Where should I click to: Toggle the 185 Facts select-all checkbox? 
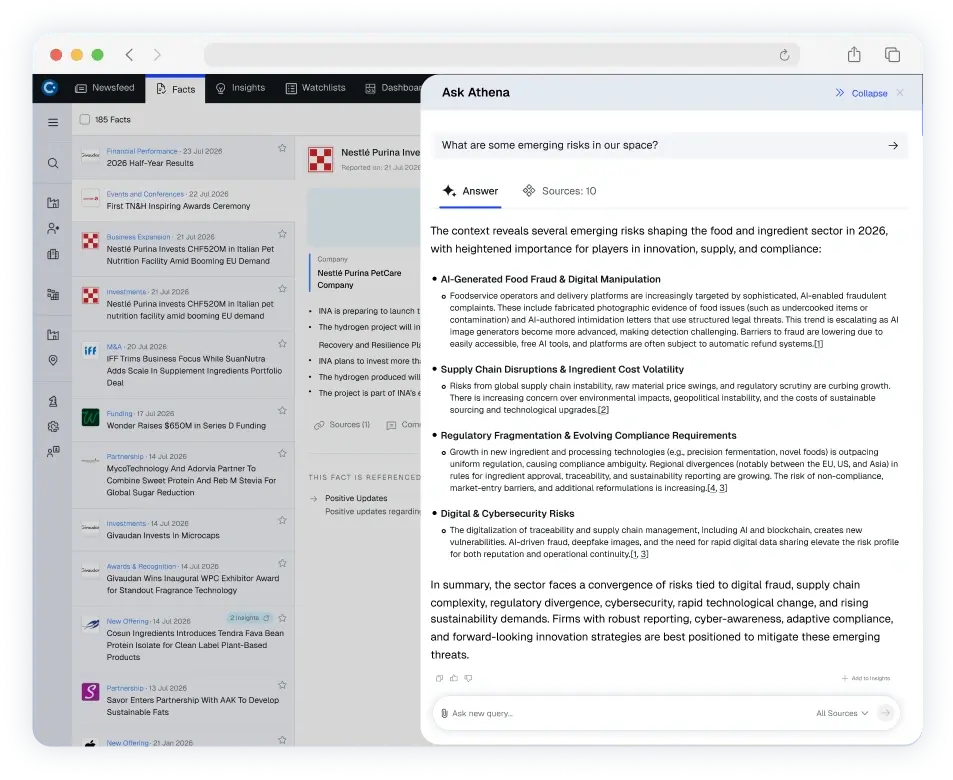tap(85, 120)
